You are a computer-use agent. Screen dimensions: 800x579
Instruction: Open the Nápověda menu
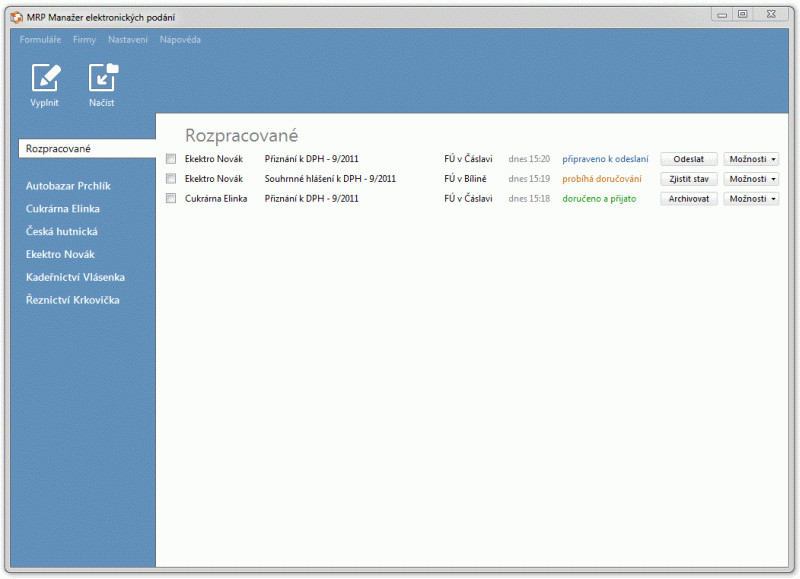[180, 40]
